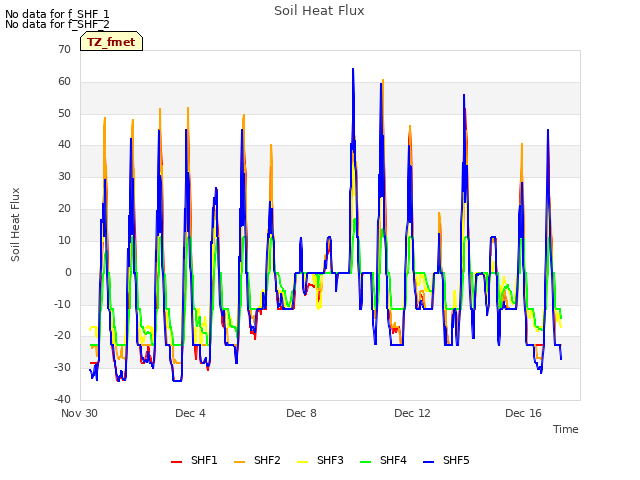Select the SHF2 legend label

267,460
